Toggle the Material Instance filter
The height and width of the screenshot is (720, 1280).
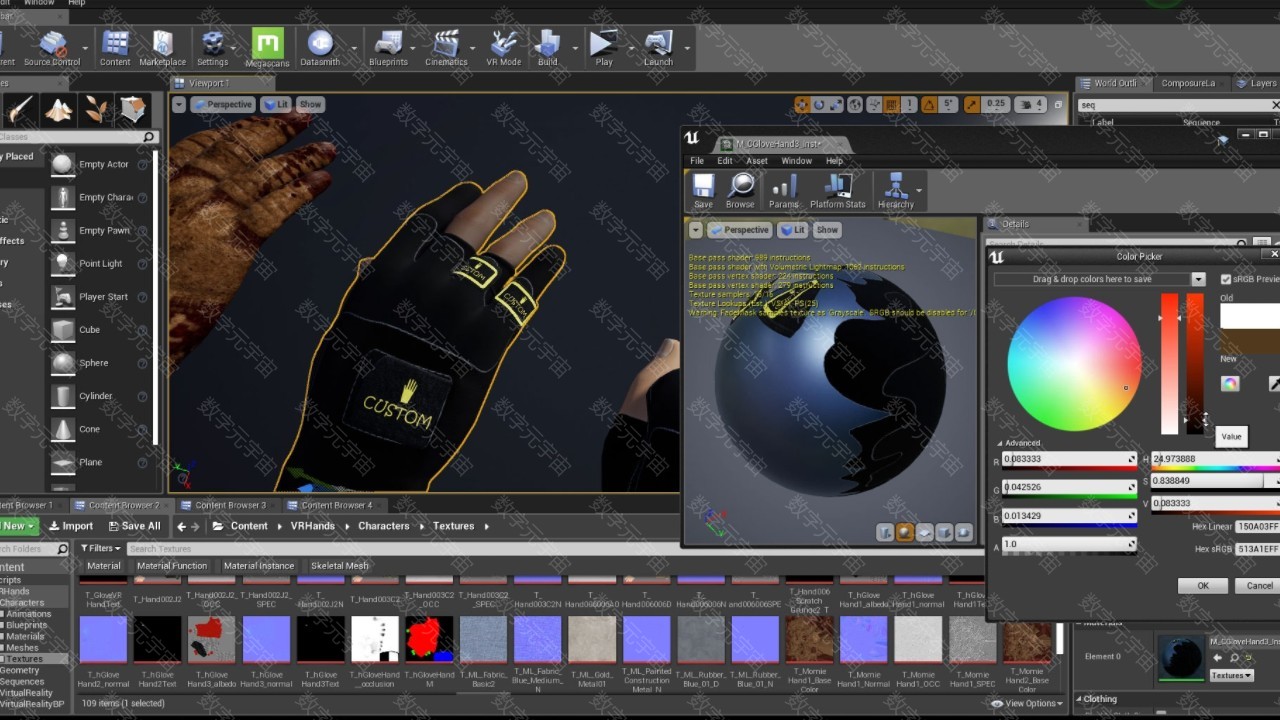click(x=259, y=566)
